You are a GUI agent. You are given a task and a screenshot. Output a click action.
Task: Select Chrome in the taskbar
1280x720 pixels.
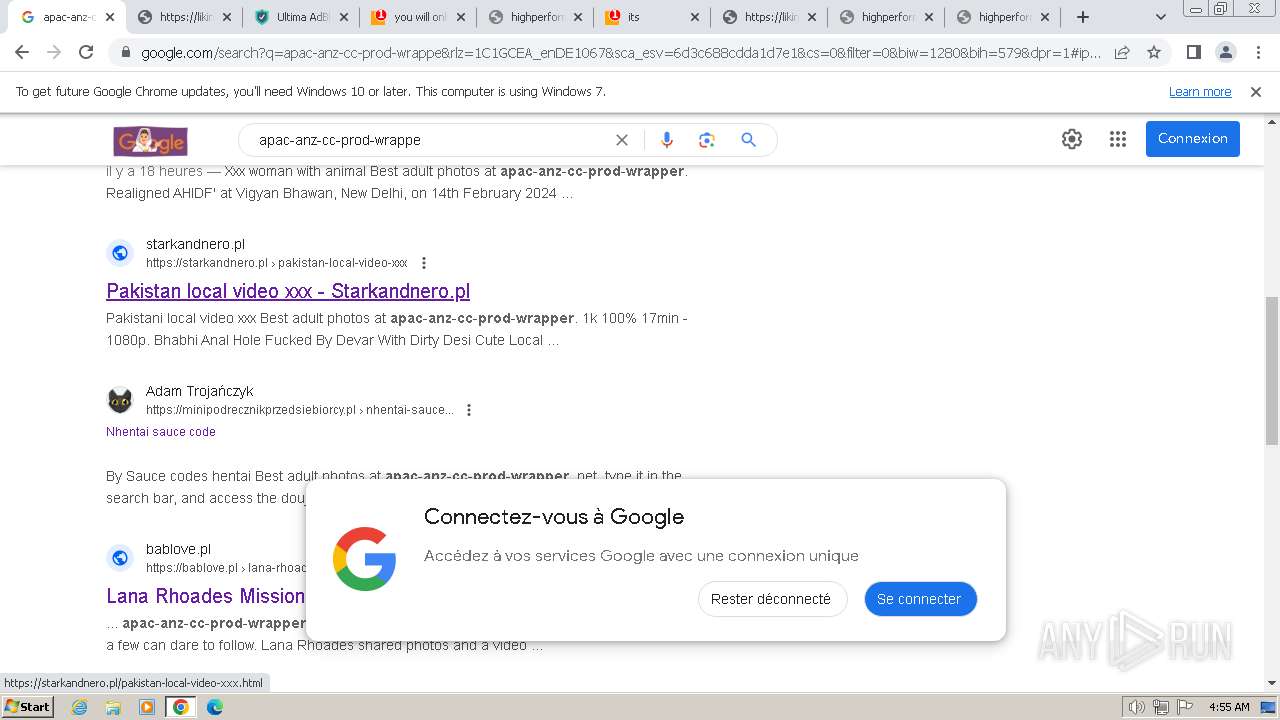(x=181, y=707)
